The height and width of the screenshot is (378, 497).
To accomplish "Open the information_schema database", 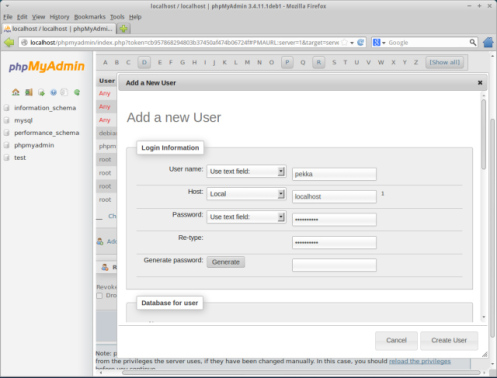I will pyautogui.click(x=45, y=108).
